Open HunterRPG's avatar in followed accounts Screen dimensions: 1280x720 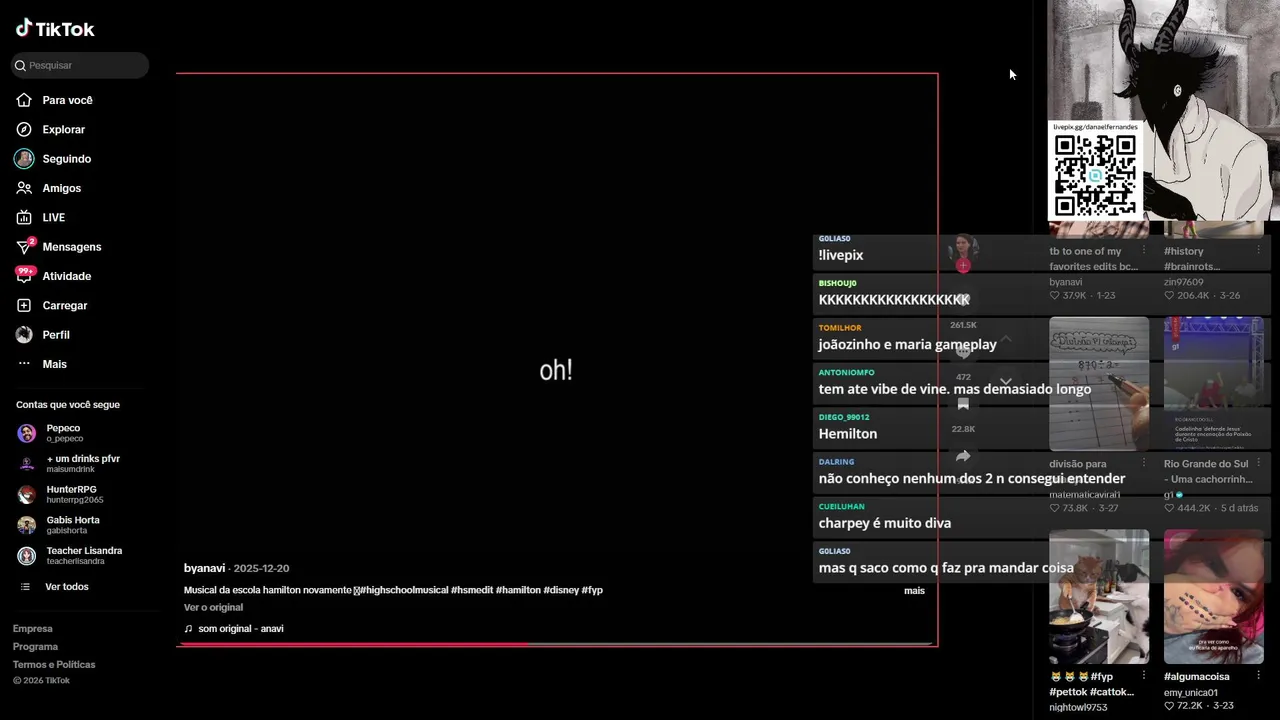(27, 495)
